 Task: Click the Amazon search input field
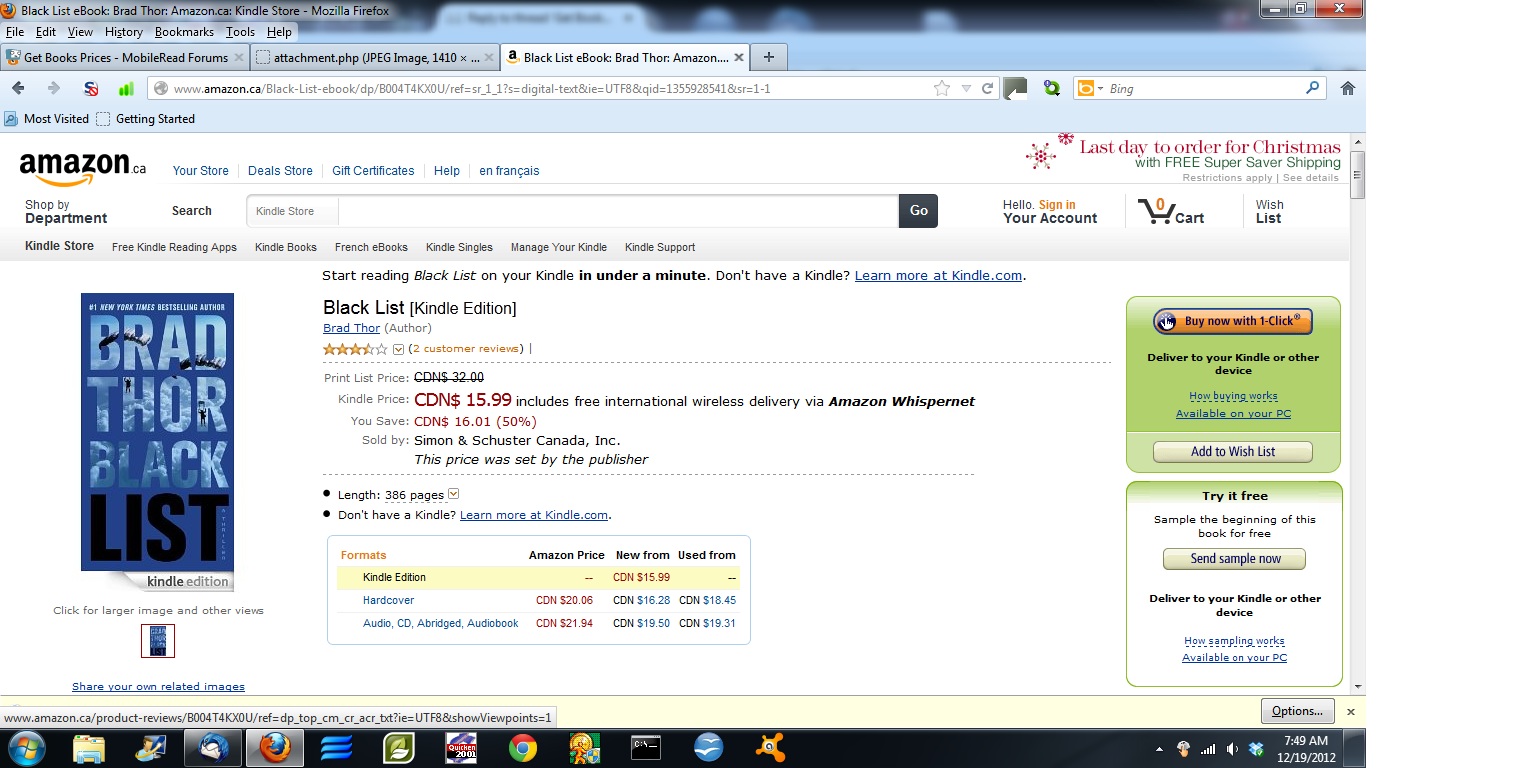[618, 211]
